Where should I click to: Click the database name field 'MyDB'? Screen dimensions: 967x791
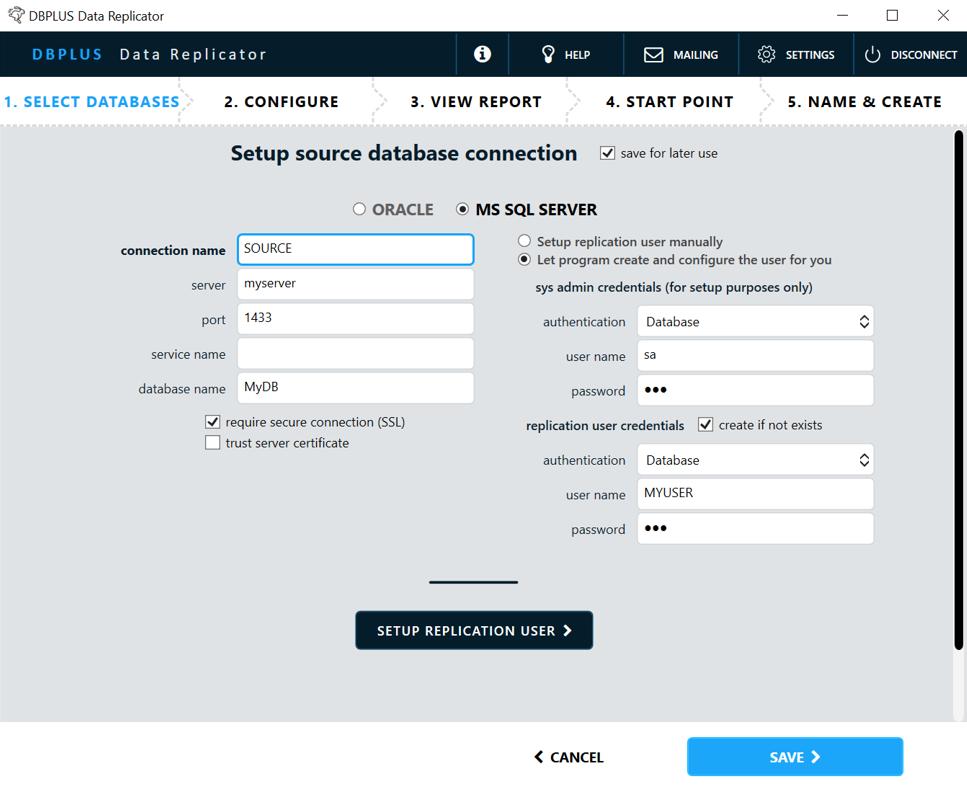point(355,388)
